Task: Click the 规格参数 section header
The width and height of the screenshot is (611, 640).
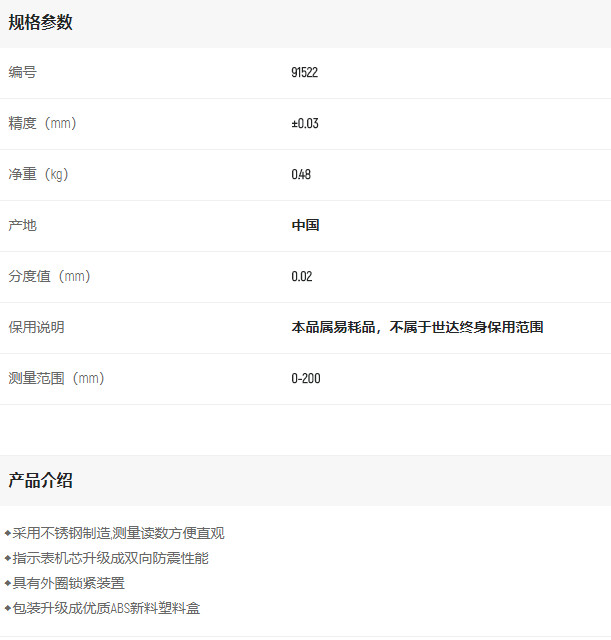Action: [41, 22]
